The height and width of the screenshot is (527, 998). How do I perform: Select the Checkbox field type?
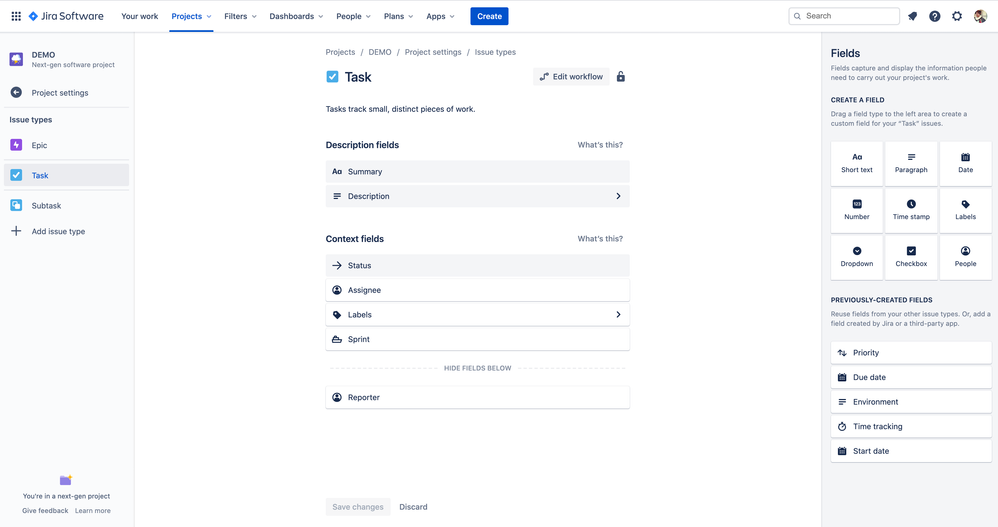[911, 258]
